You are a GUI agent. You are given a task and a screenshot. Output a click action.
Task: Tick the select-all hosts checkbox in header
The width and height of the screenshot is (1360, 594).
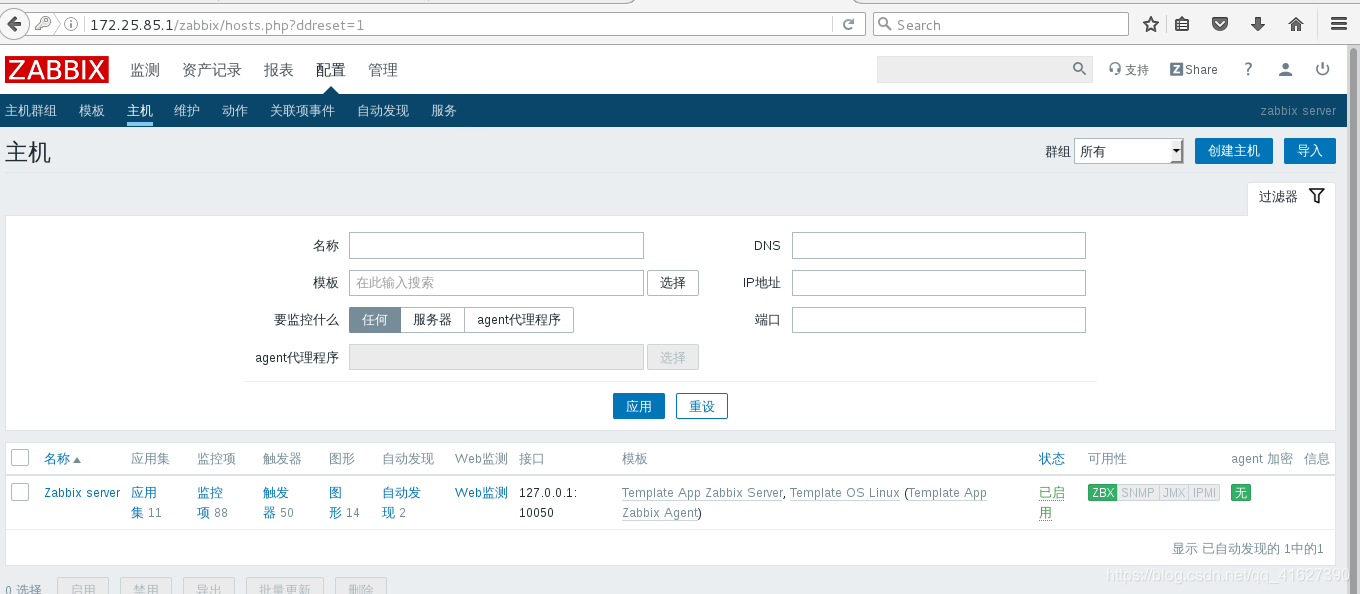coord(20,458)
